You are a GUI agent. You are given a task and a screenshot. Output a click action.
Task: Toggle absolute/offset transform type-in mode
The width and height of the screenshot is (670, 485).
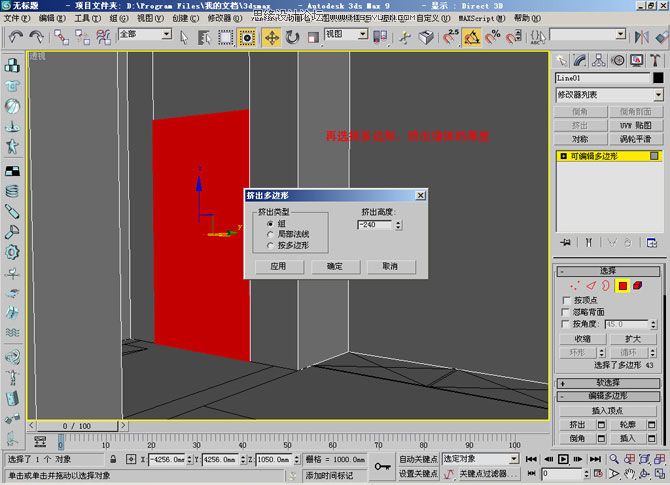point(131,459)
